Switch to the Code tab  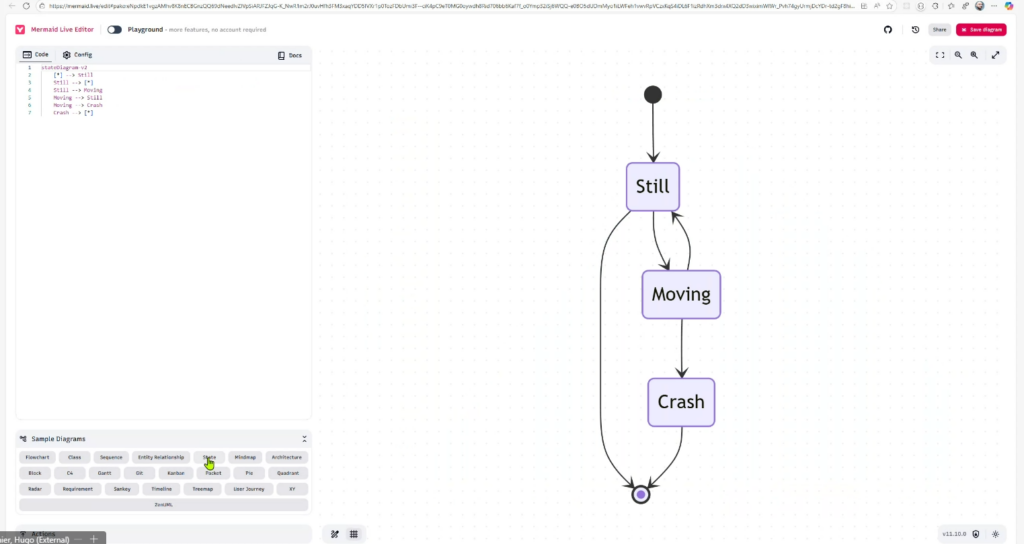coord(36,55)
